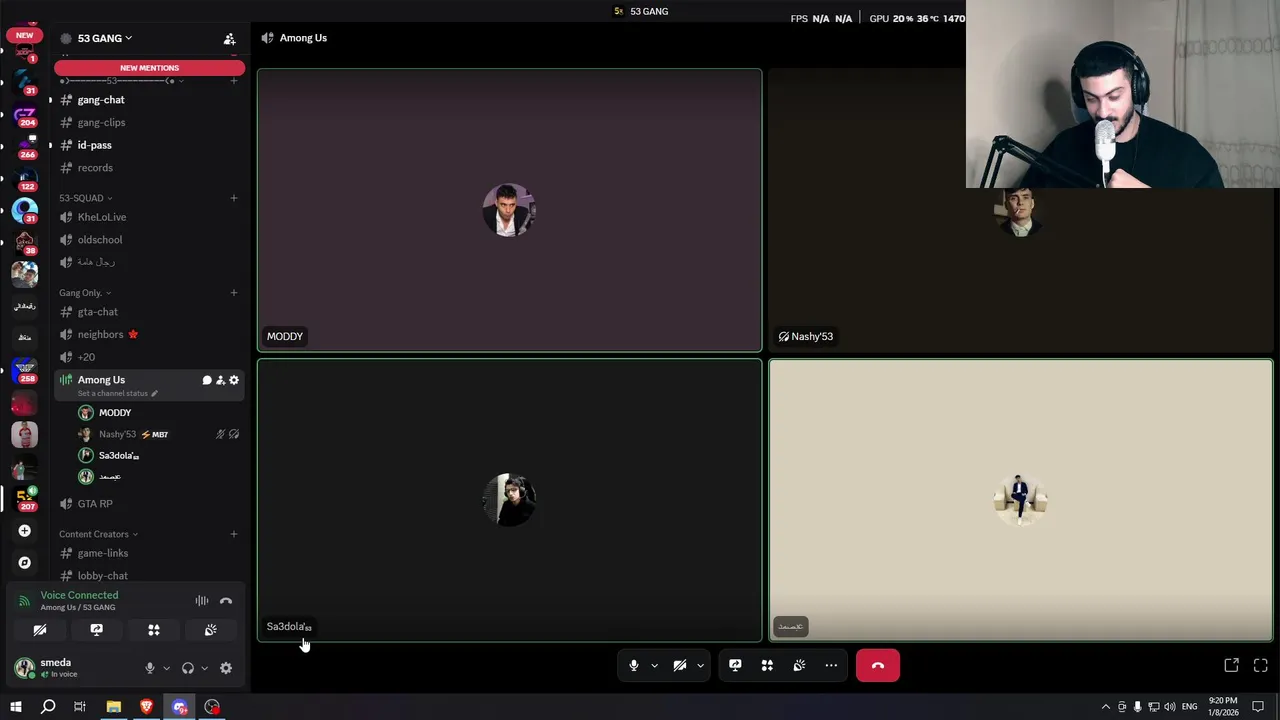
Task: Open chat for the Among Us voice channel
Action: pos(207,380)
